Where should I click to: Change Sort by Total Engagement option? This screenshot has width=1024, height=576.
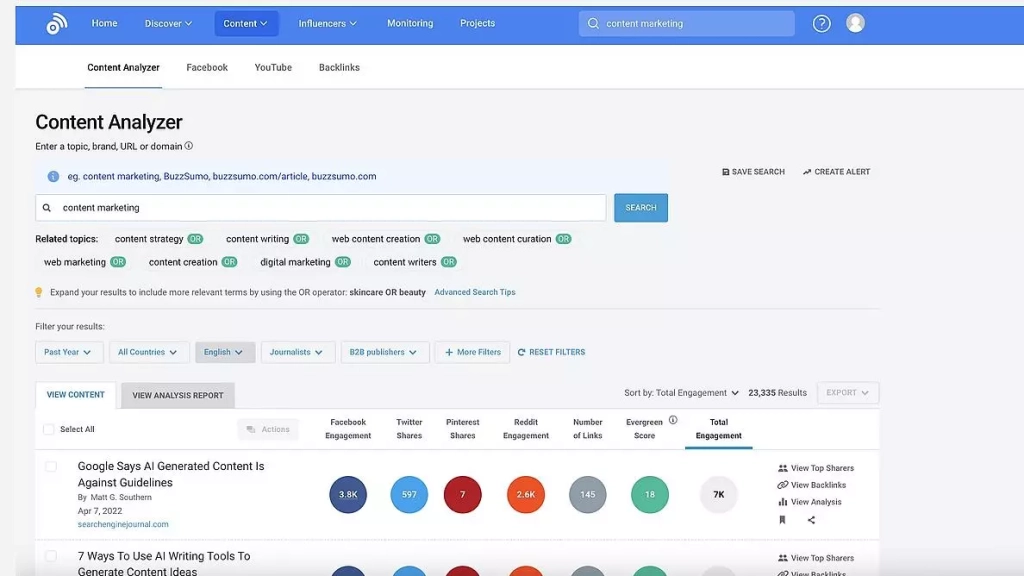tap(681, 392)
